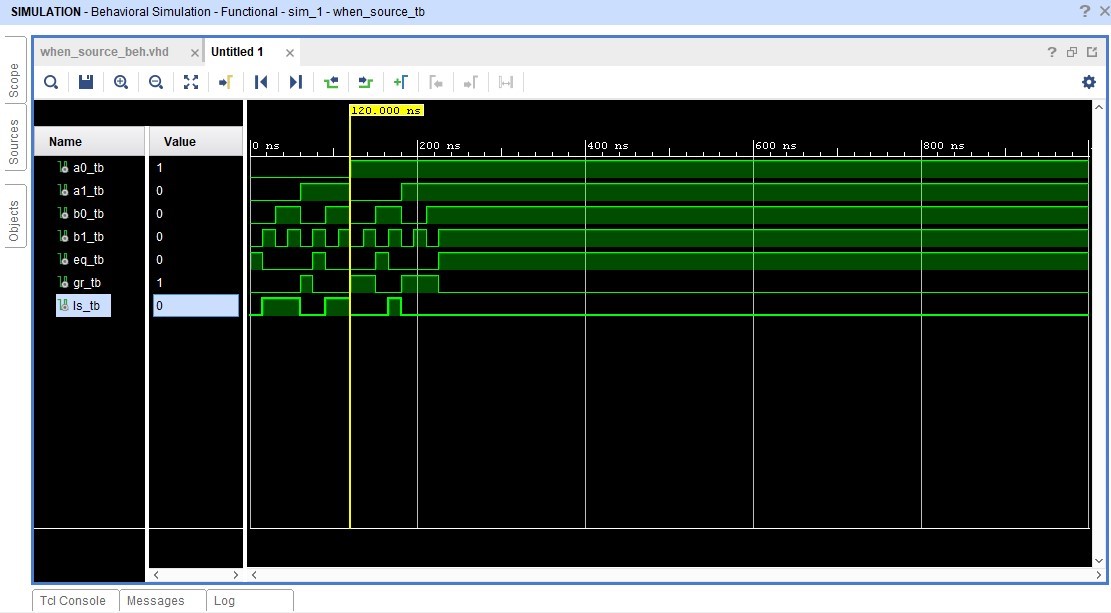The width and height of the screenshot is (1111, 613).
Task: Select the gr_tb signal row
Action: coord(88,282)
